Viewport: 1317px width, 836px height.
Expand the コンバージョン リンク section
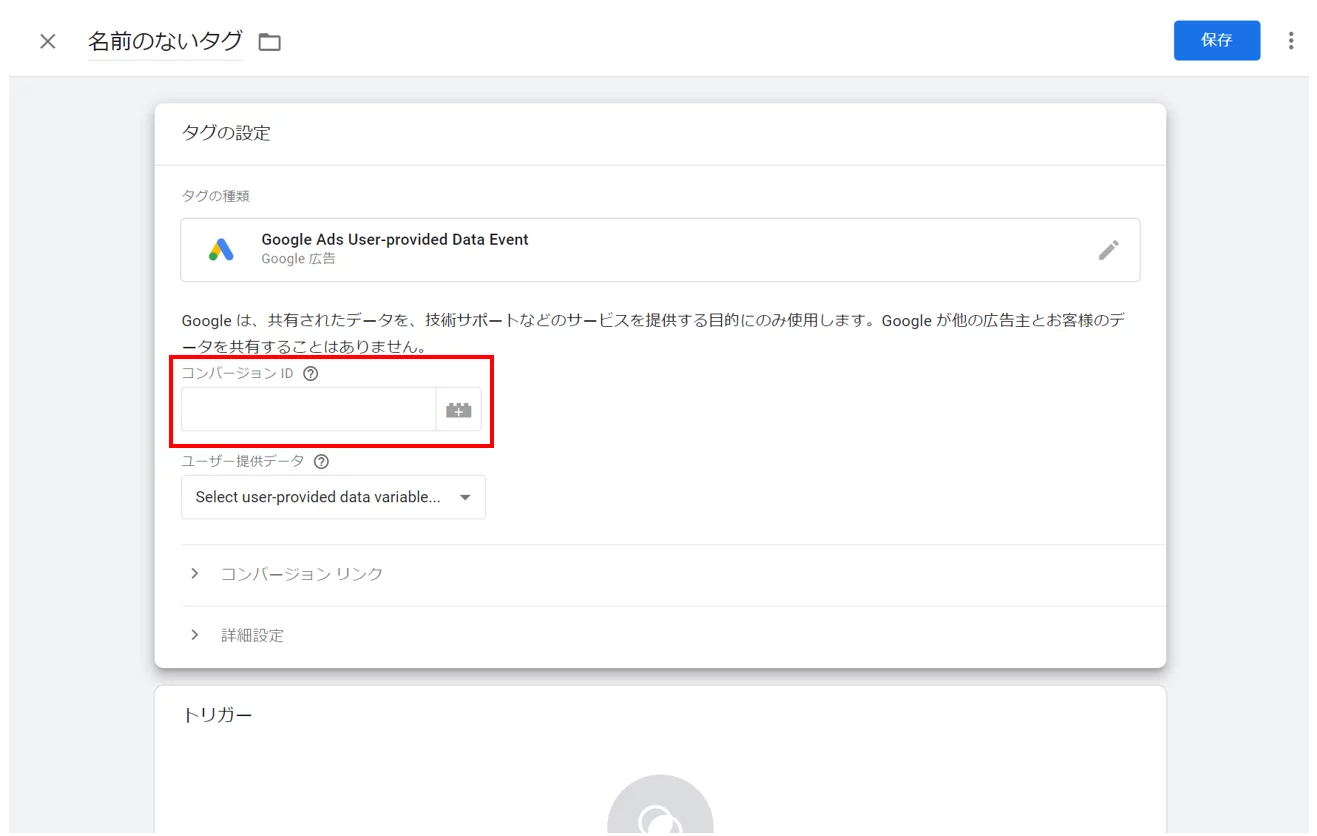[300, 573]
